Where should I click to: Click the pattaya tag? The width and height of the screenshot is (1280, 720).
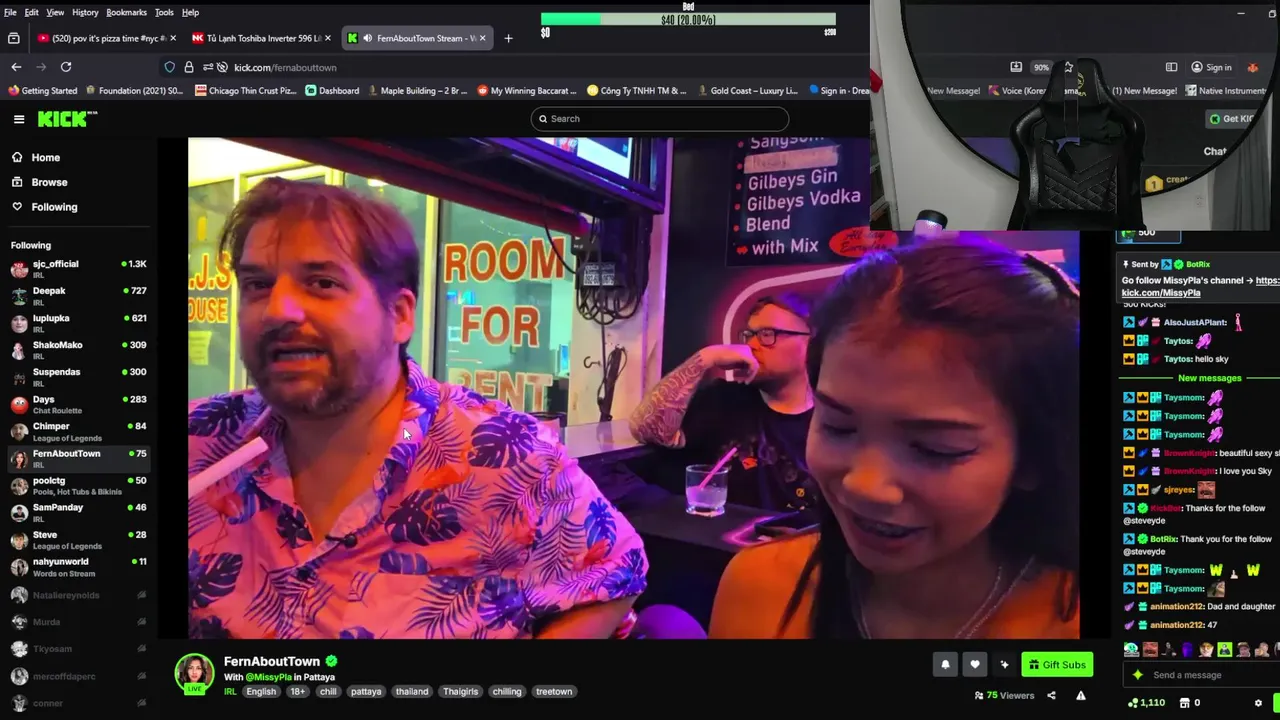[366, 691]
